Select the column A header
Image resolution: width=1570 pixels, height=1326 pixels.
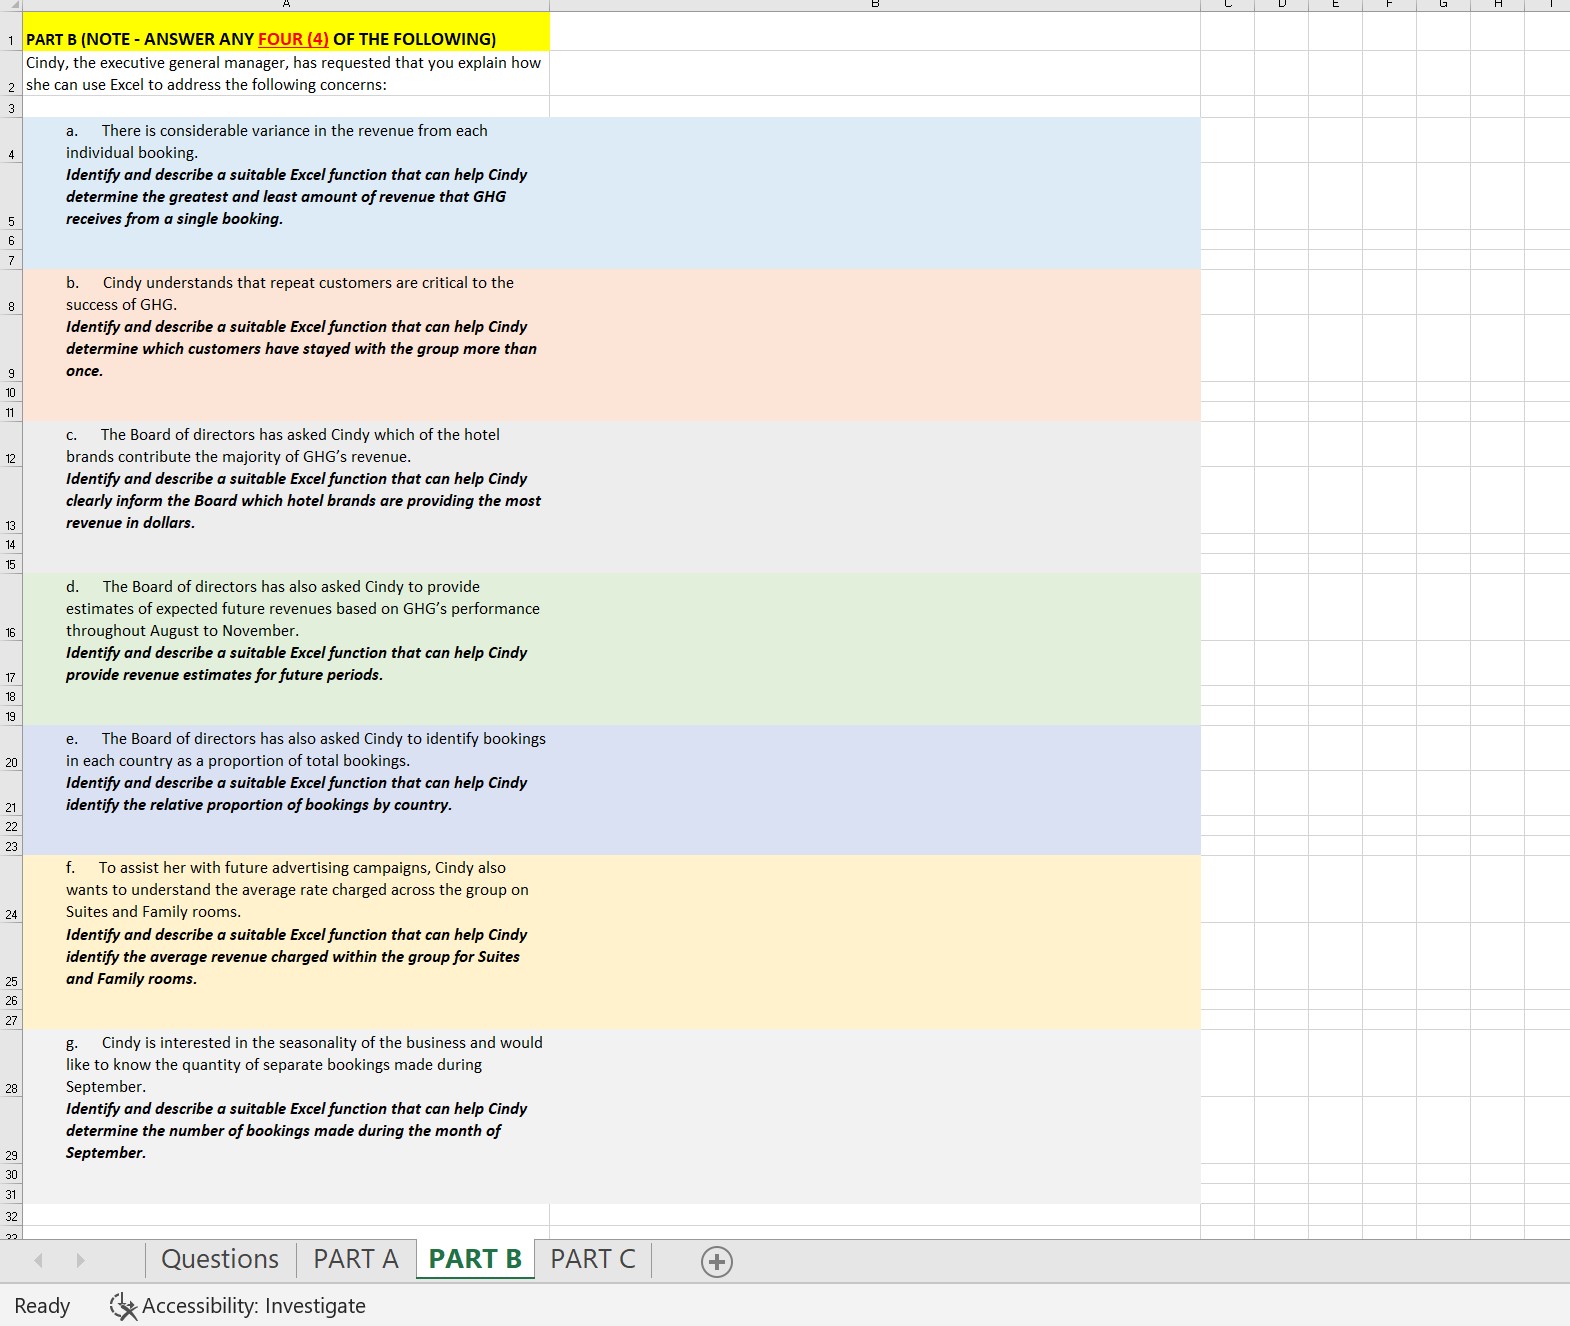(286, 5)
